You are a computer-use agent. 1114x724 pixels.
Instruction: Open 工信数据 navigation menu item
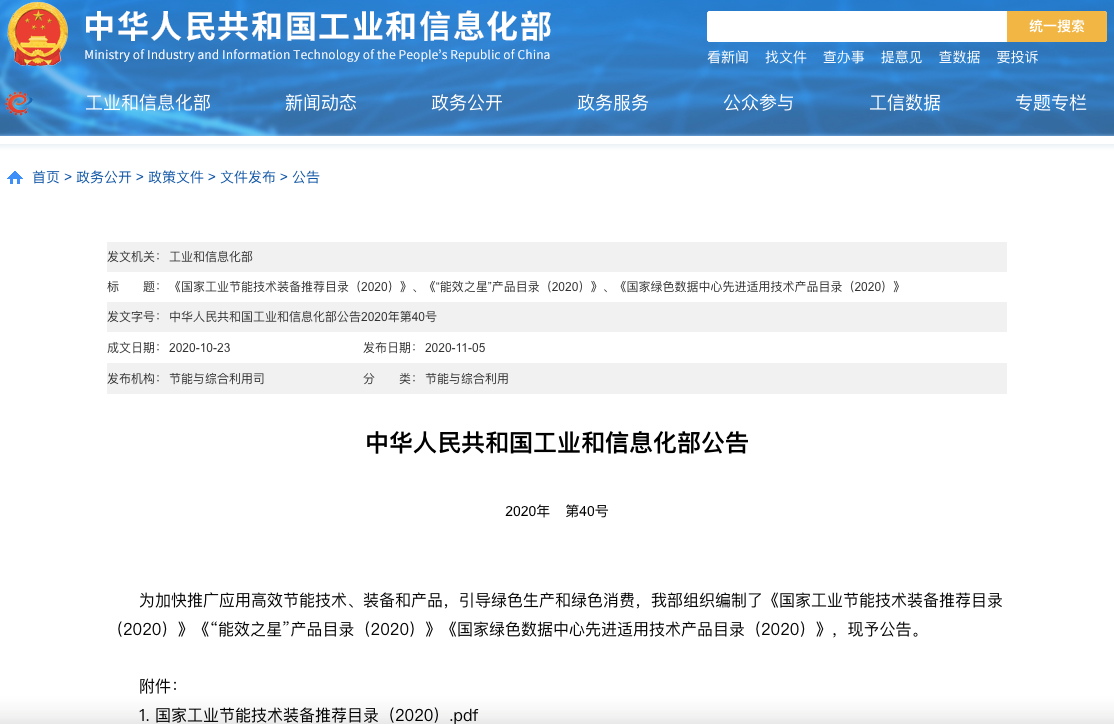(904, 102)
